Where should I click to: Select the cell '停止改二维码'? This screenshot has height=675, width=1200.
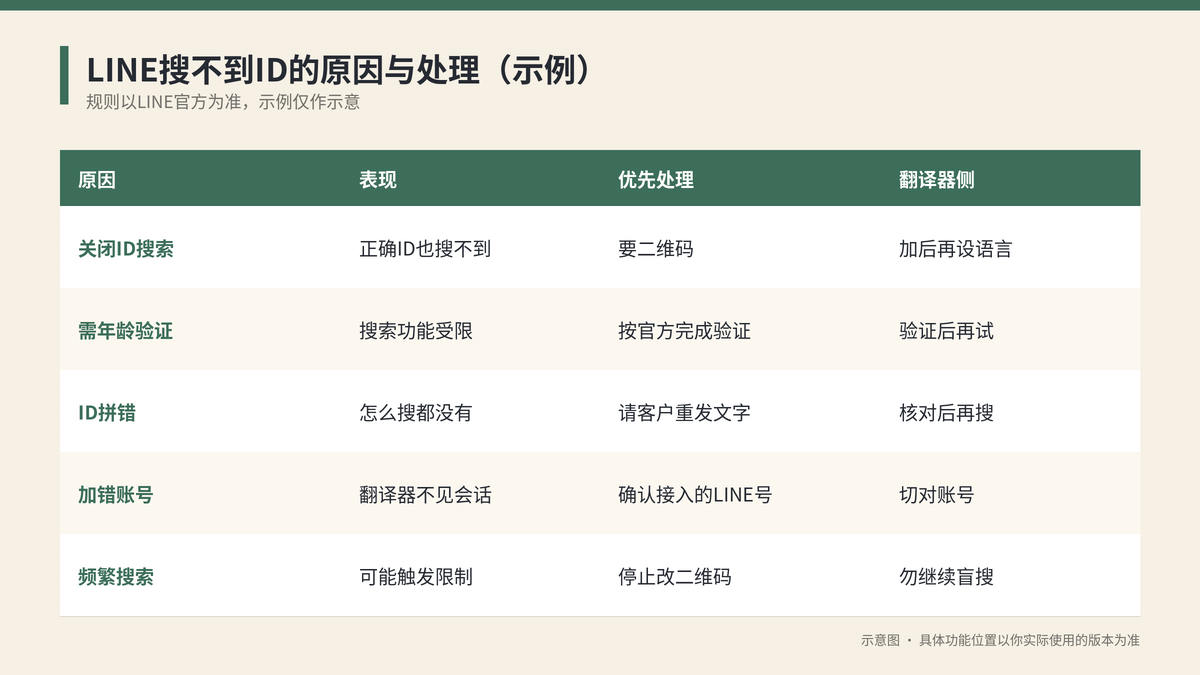(x=675, y=577)
